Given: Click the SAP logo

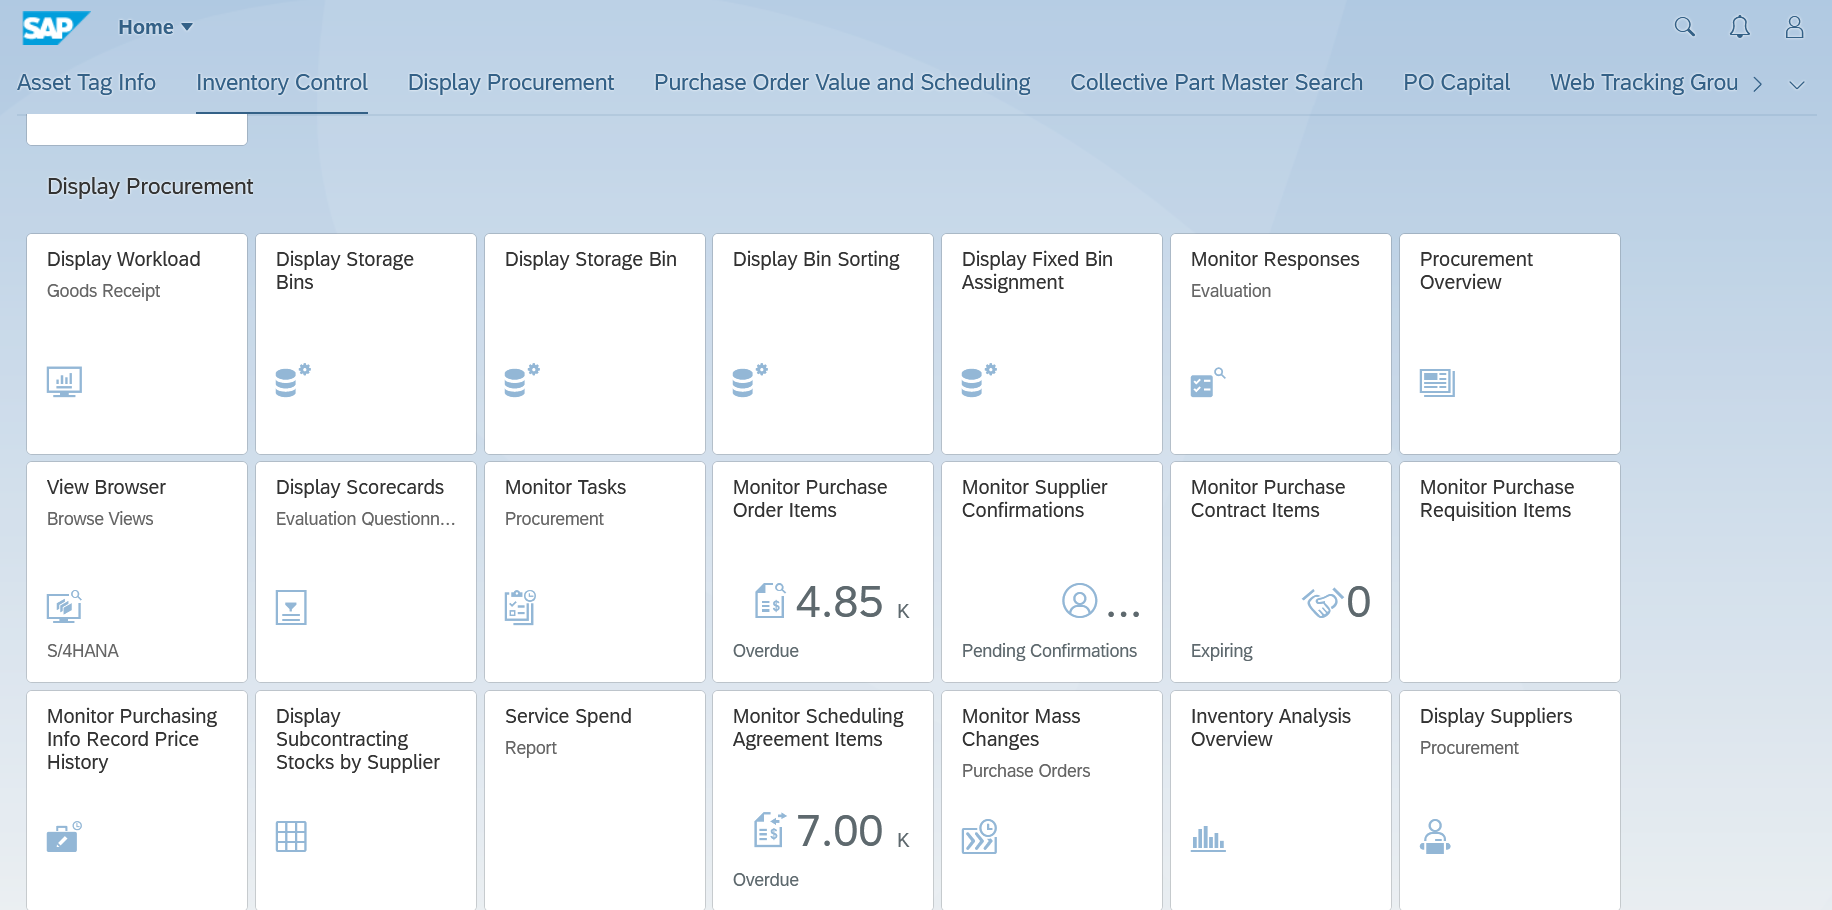Looking at the screenshot, I should click(x=55, y=27).
